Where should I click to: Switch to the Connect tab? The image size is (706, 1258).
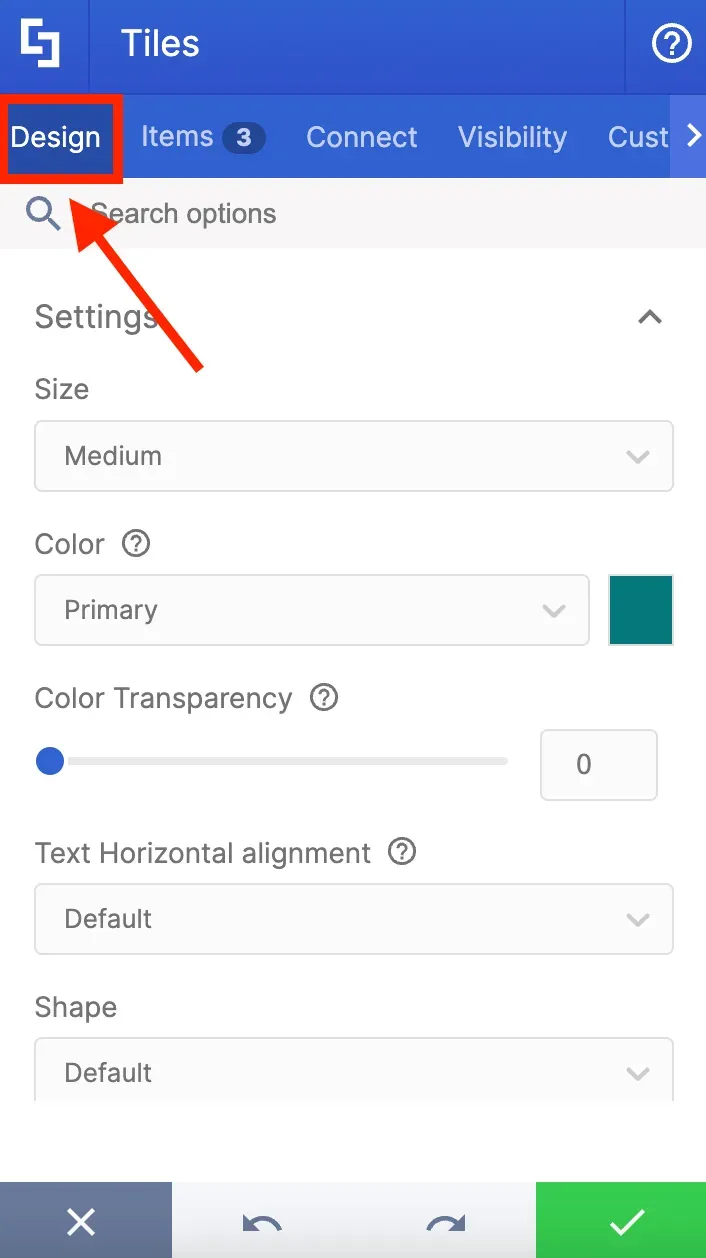click(362, 137)
